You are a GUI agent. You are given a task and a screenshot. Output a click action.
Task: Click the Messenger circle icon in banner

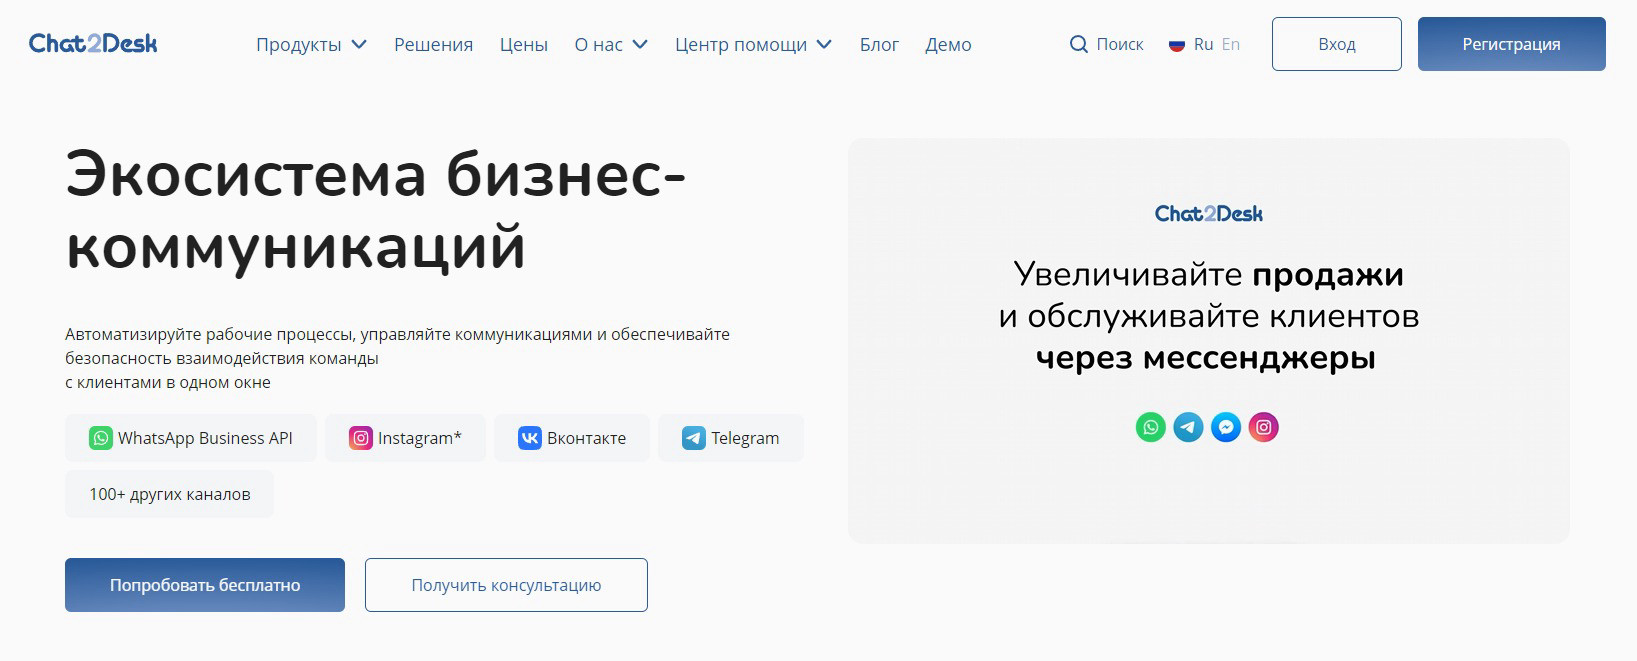coord(1226,428)
